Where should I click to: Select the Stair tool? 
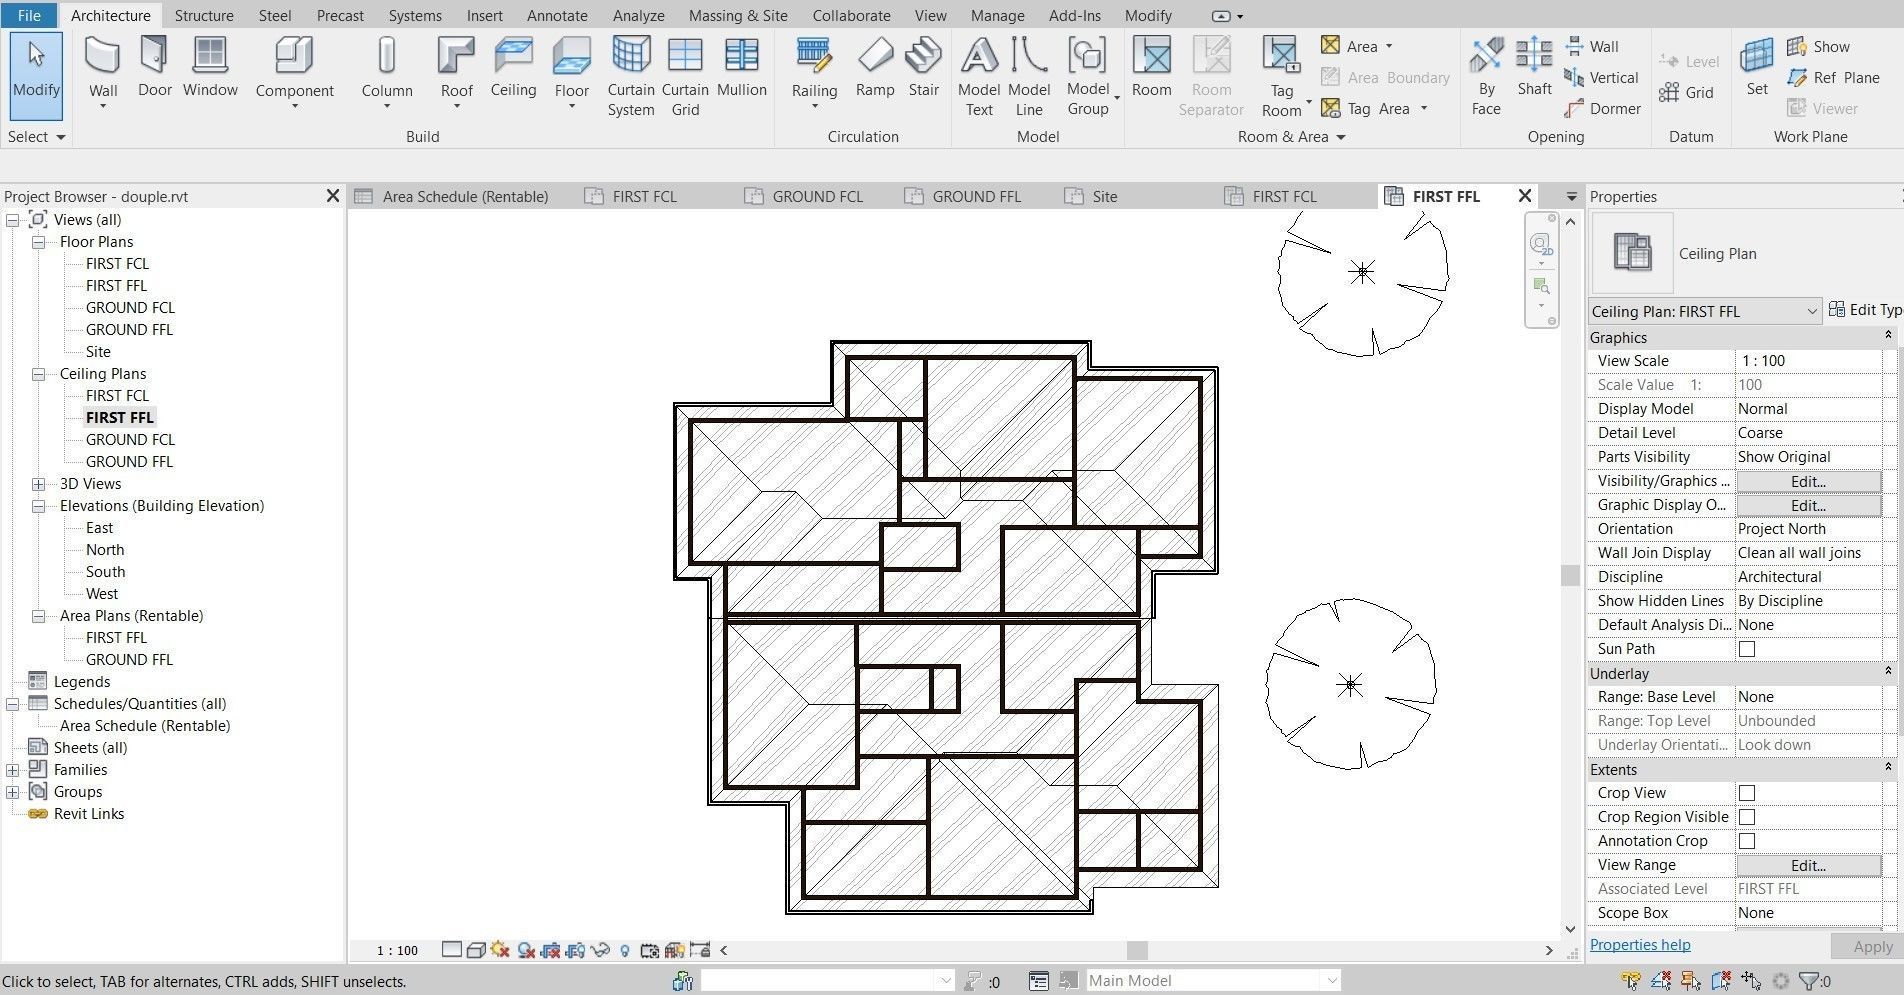tap(923, 67)
